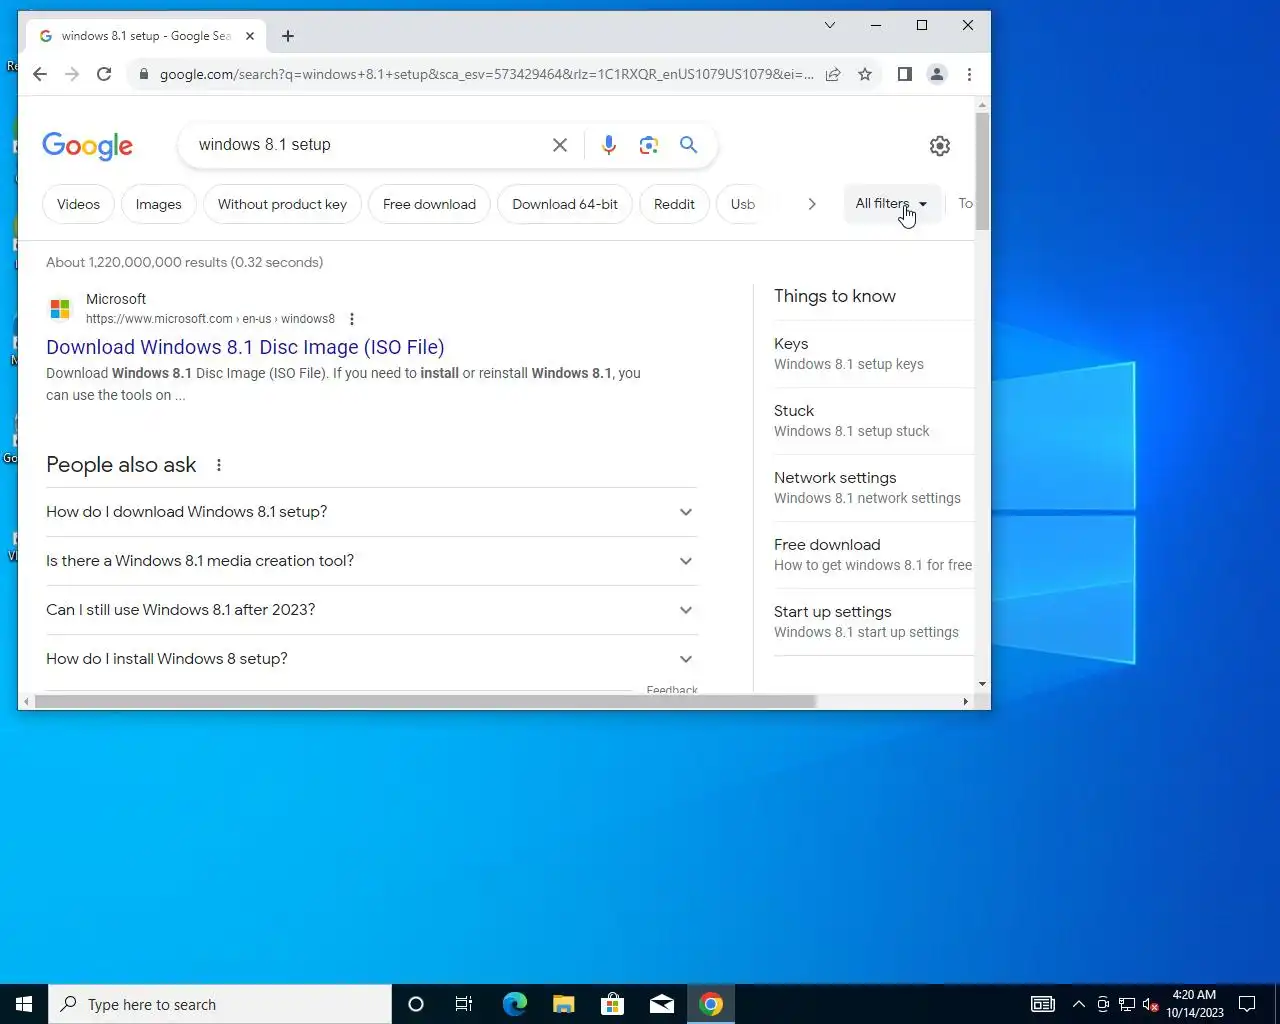Clear the search box with X icon
The height and width of the screenshot is (1024, 1280).
[x=560, y=145]
